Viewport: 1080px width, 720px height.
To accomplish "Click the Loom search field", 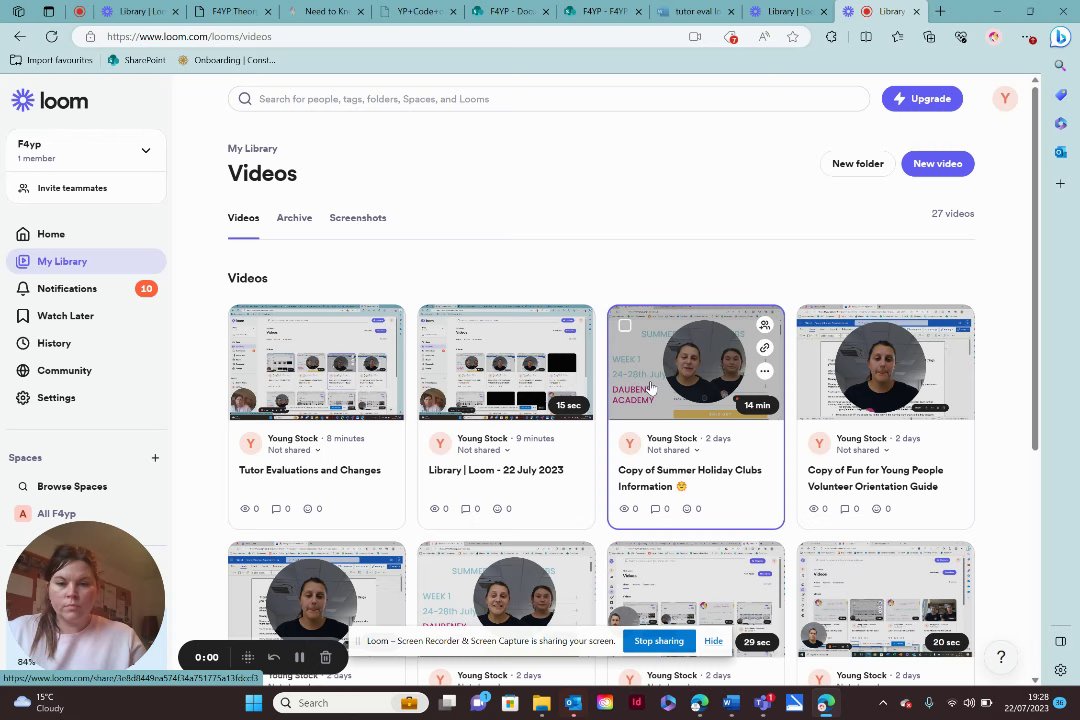I will (x=548, y=99).
